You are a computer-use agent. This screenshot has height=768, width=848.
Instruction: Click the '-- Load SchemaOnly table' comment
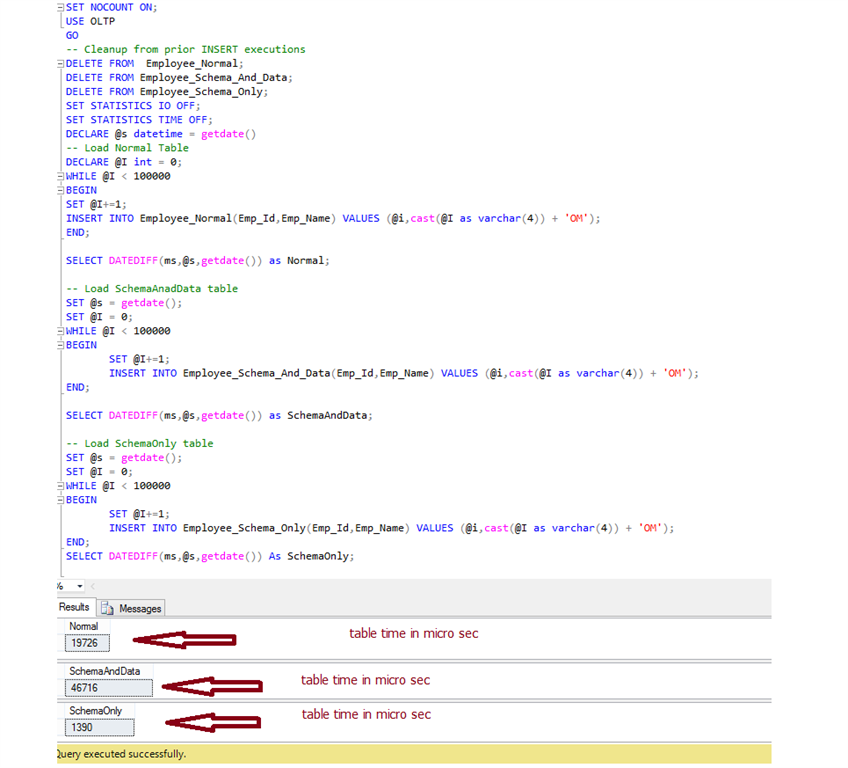(x=140, y=443)
